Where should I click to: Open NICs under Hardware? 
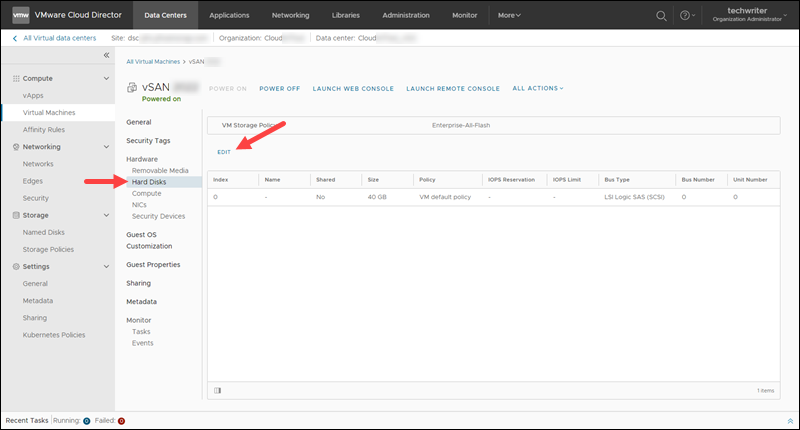click(x=139, y=205)
